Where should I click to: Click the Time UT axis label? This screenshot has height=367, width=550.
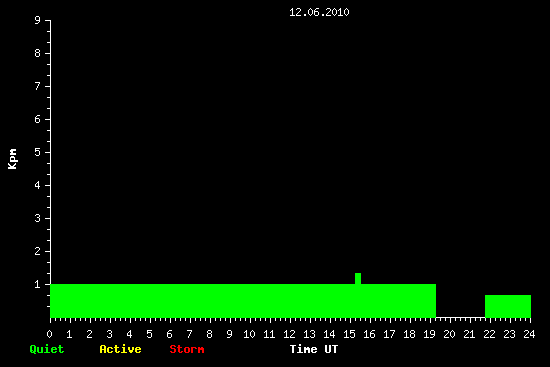coord(314,349)
